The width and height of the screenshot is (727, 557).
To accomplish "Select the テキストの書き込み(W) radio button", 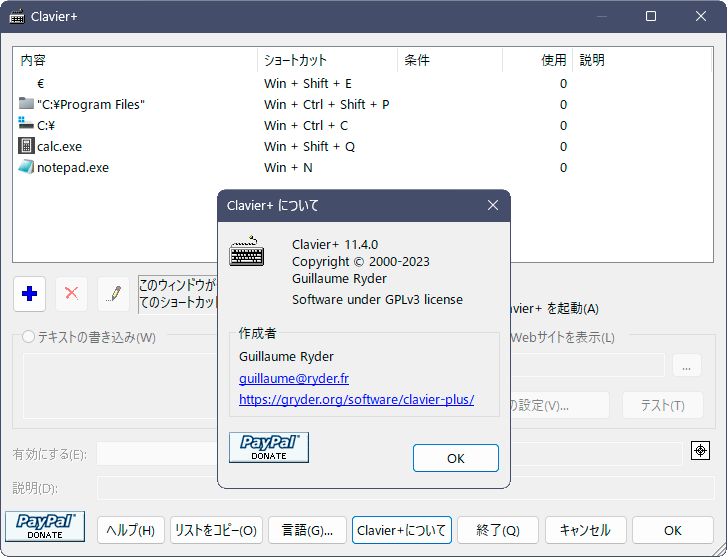I will [x=29, y=337].
